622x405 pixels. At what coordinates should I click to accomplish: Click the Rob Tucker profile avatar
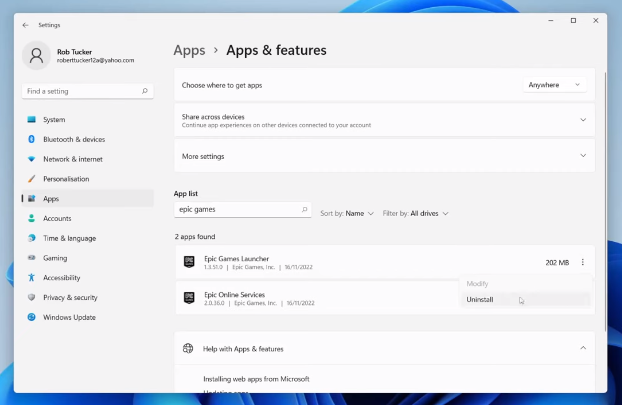click(36, 56)
